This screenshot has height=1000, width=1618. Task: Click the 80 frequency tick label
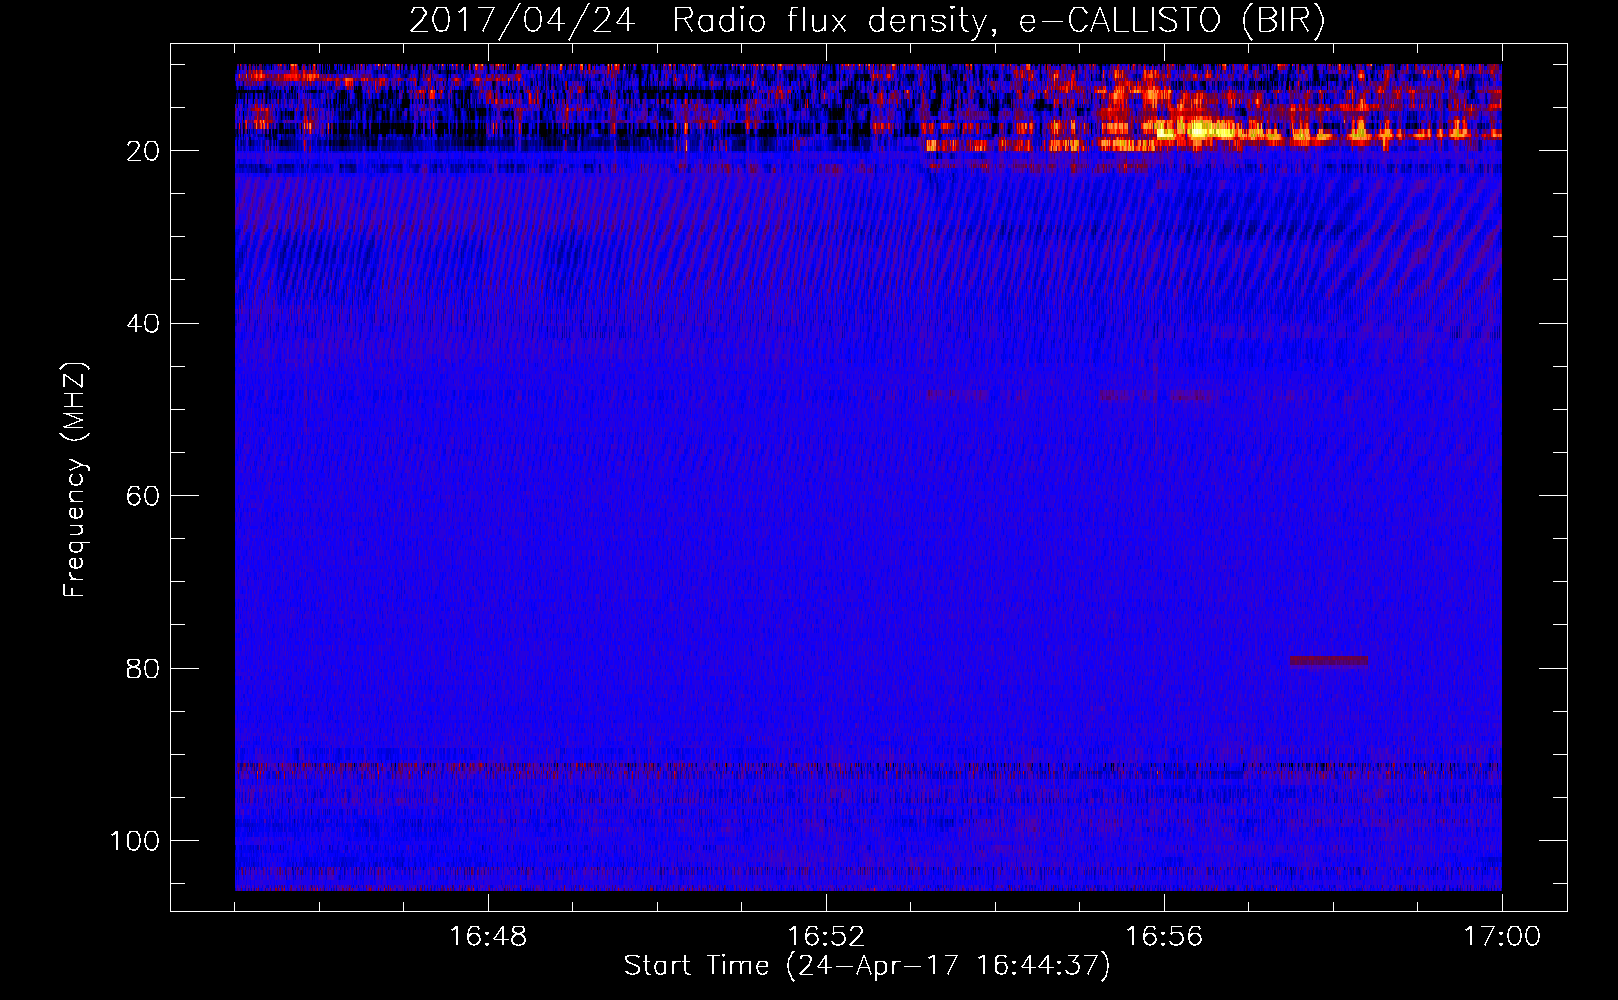click(x=144, y=668)
